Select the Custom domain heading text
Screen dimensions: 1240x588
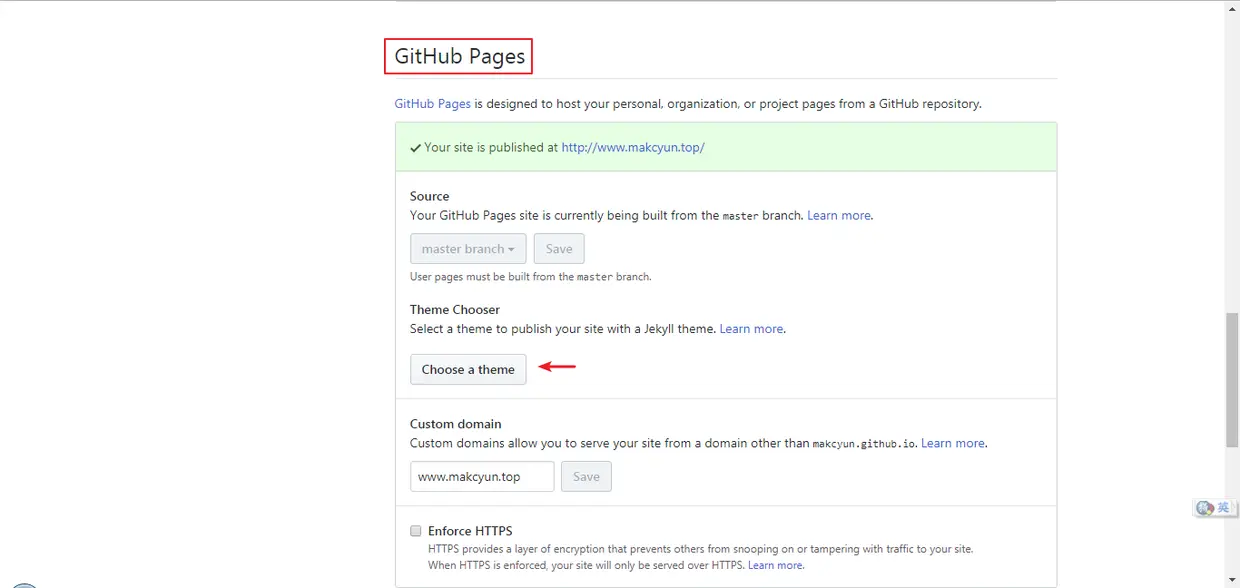point(456,424)
